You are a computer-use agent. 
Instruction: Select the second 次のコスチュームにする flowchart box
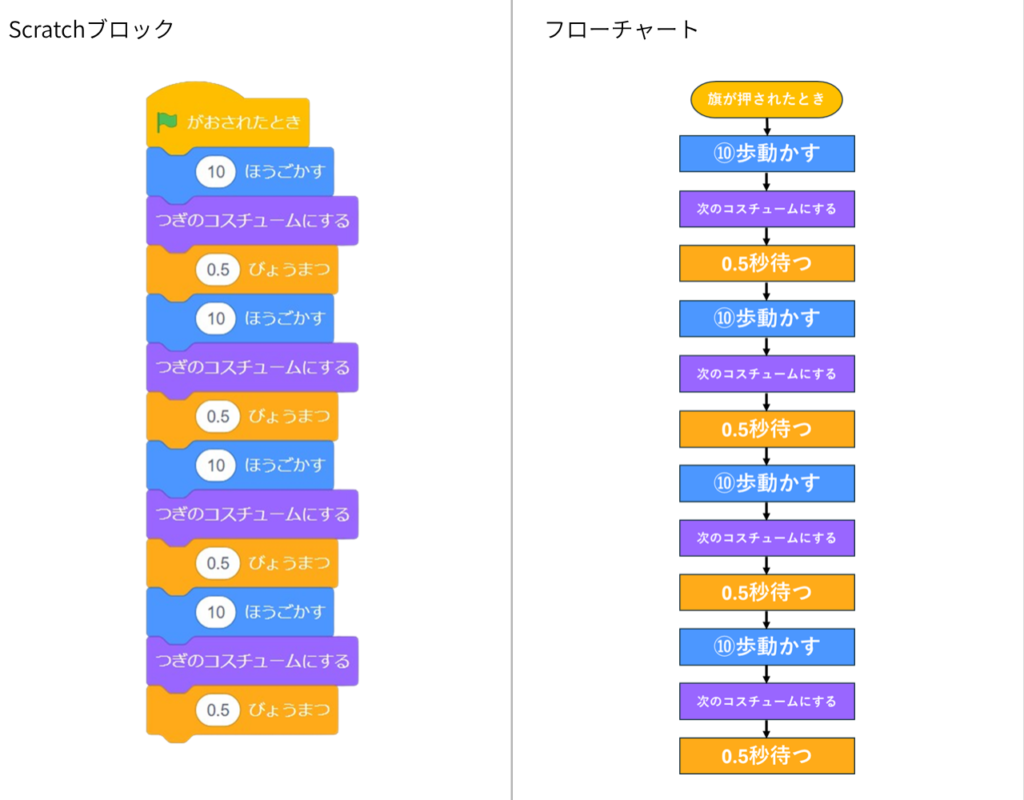pos(767,373)
